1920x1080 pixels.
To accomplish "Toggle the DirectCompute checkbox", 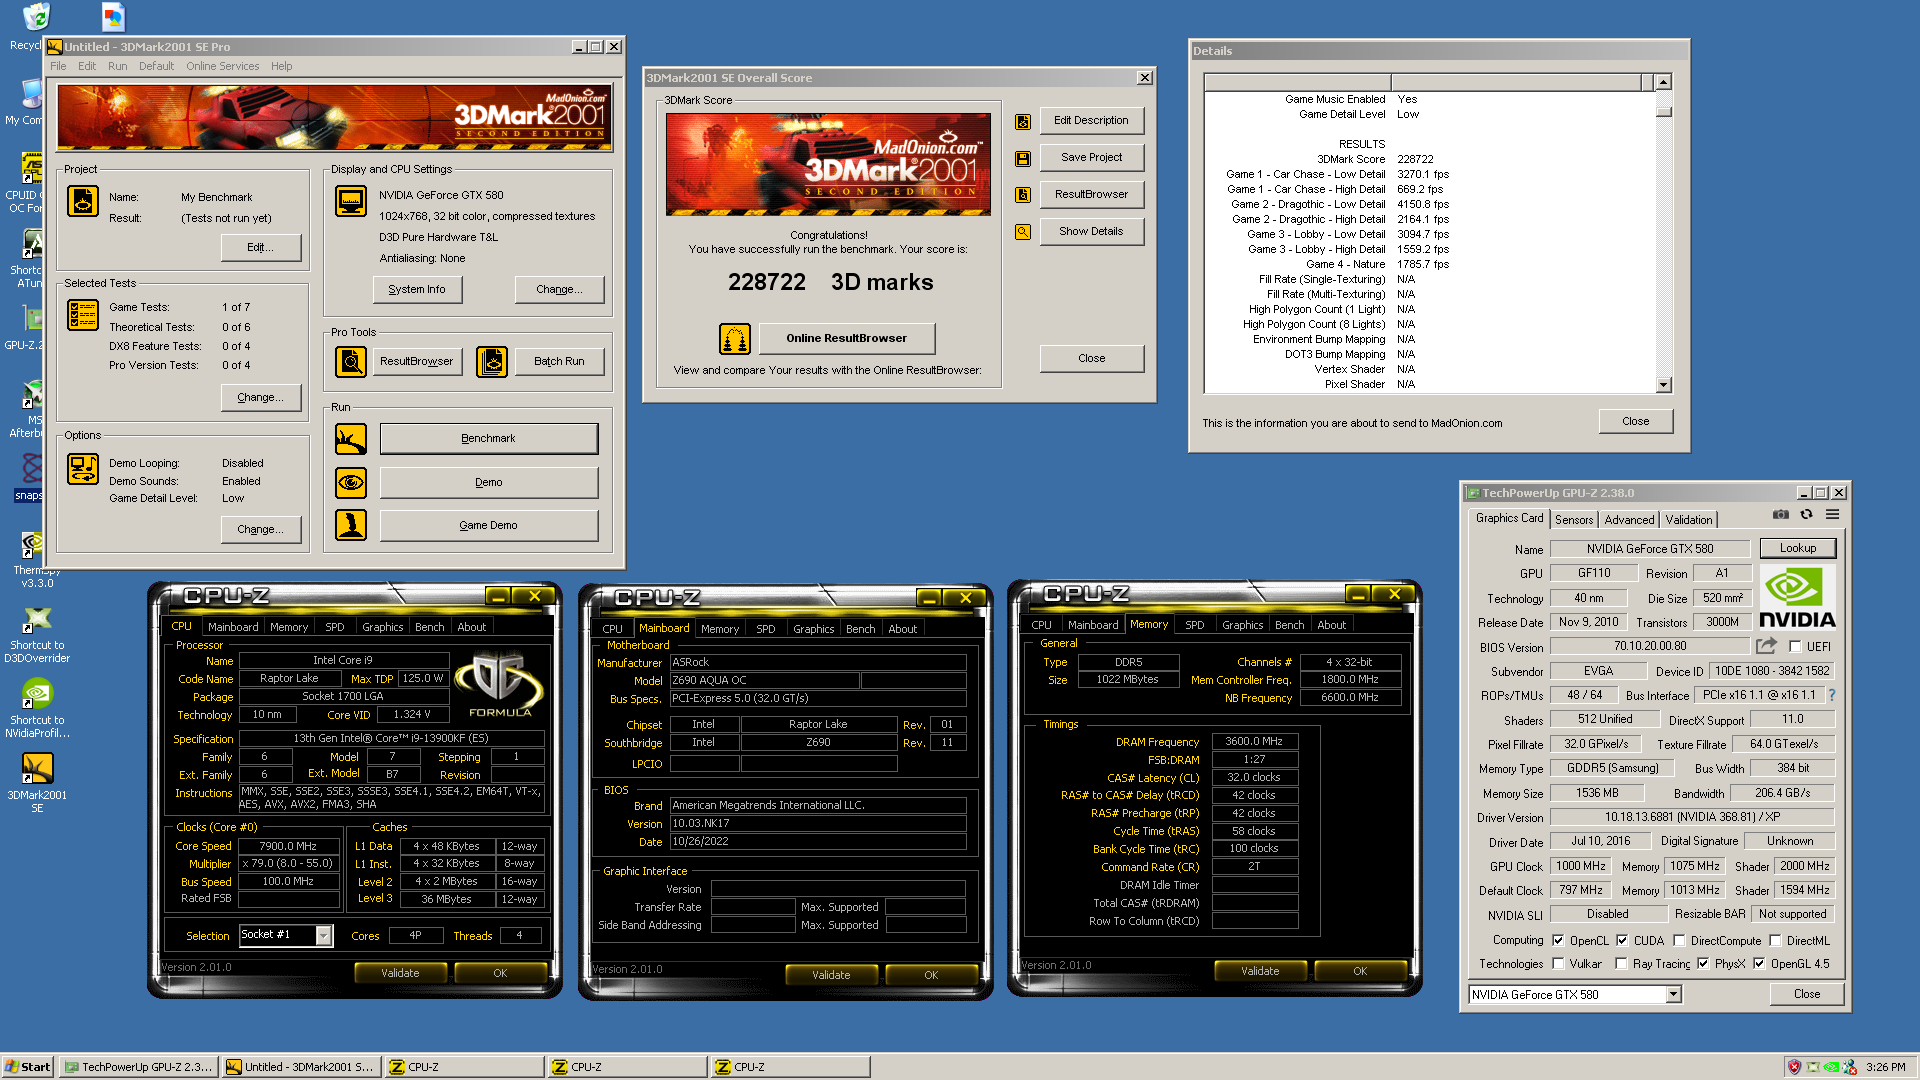I will click(1679, 941).
